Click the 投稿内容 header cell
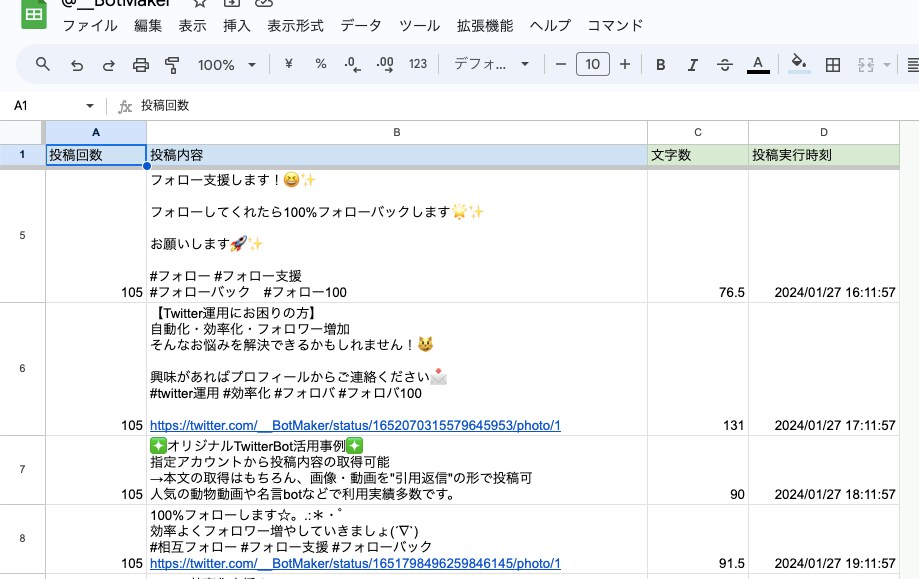This screenshot has height=579, width=919. (397, 155)
